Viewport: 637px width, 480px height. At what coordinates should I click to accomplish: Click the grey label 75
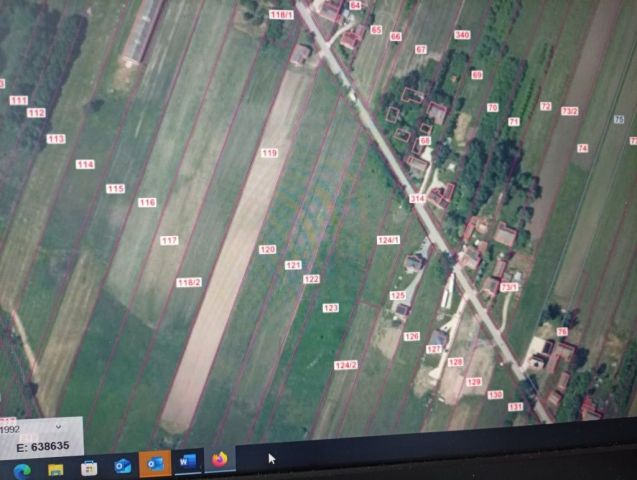619,119
